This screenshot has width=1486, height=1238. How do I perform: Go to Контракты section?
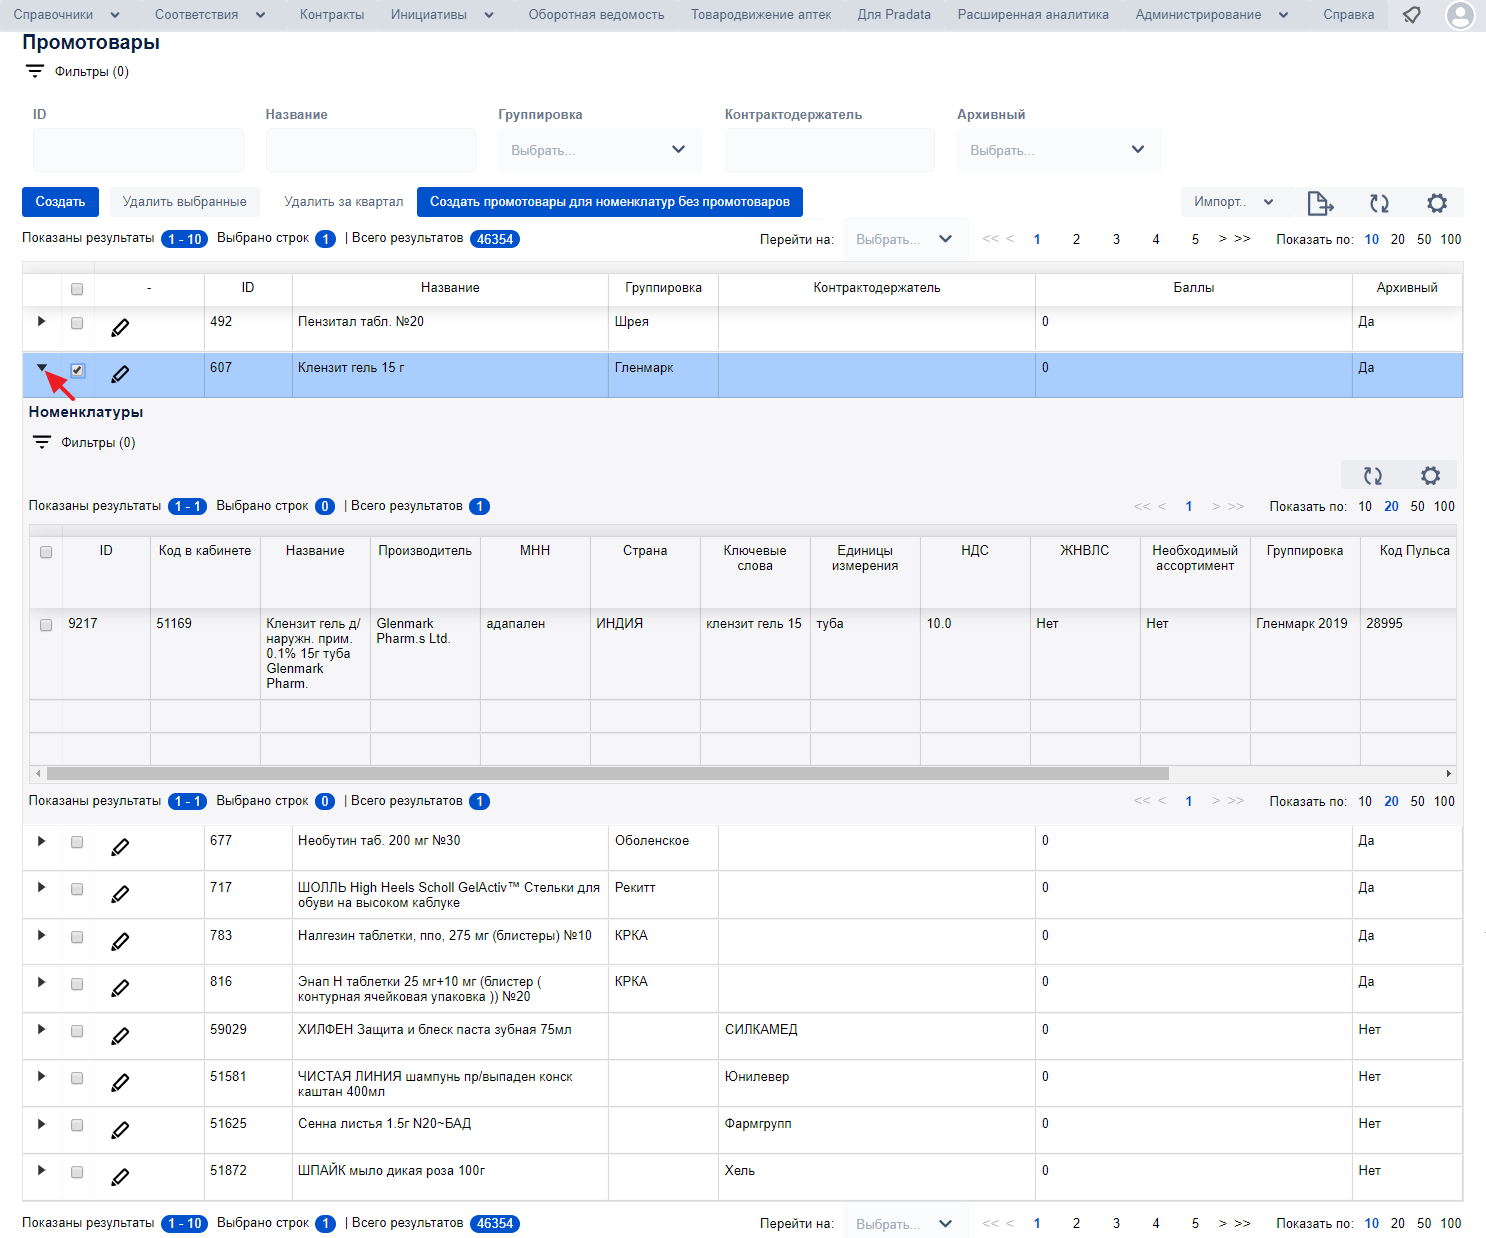pyautogui.click(x=332, y=15)
